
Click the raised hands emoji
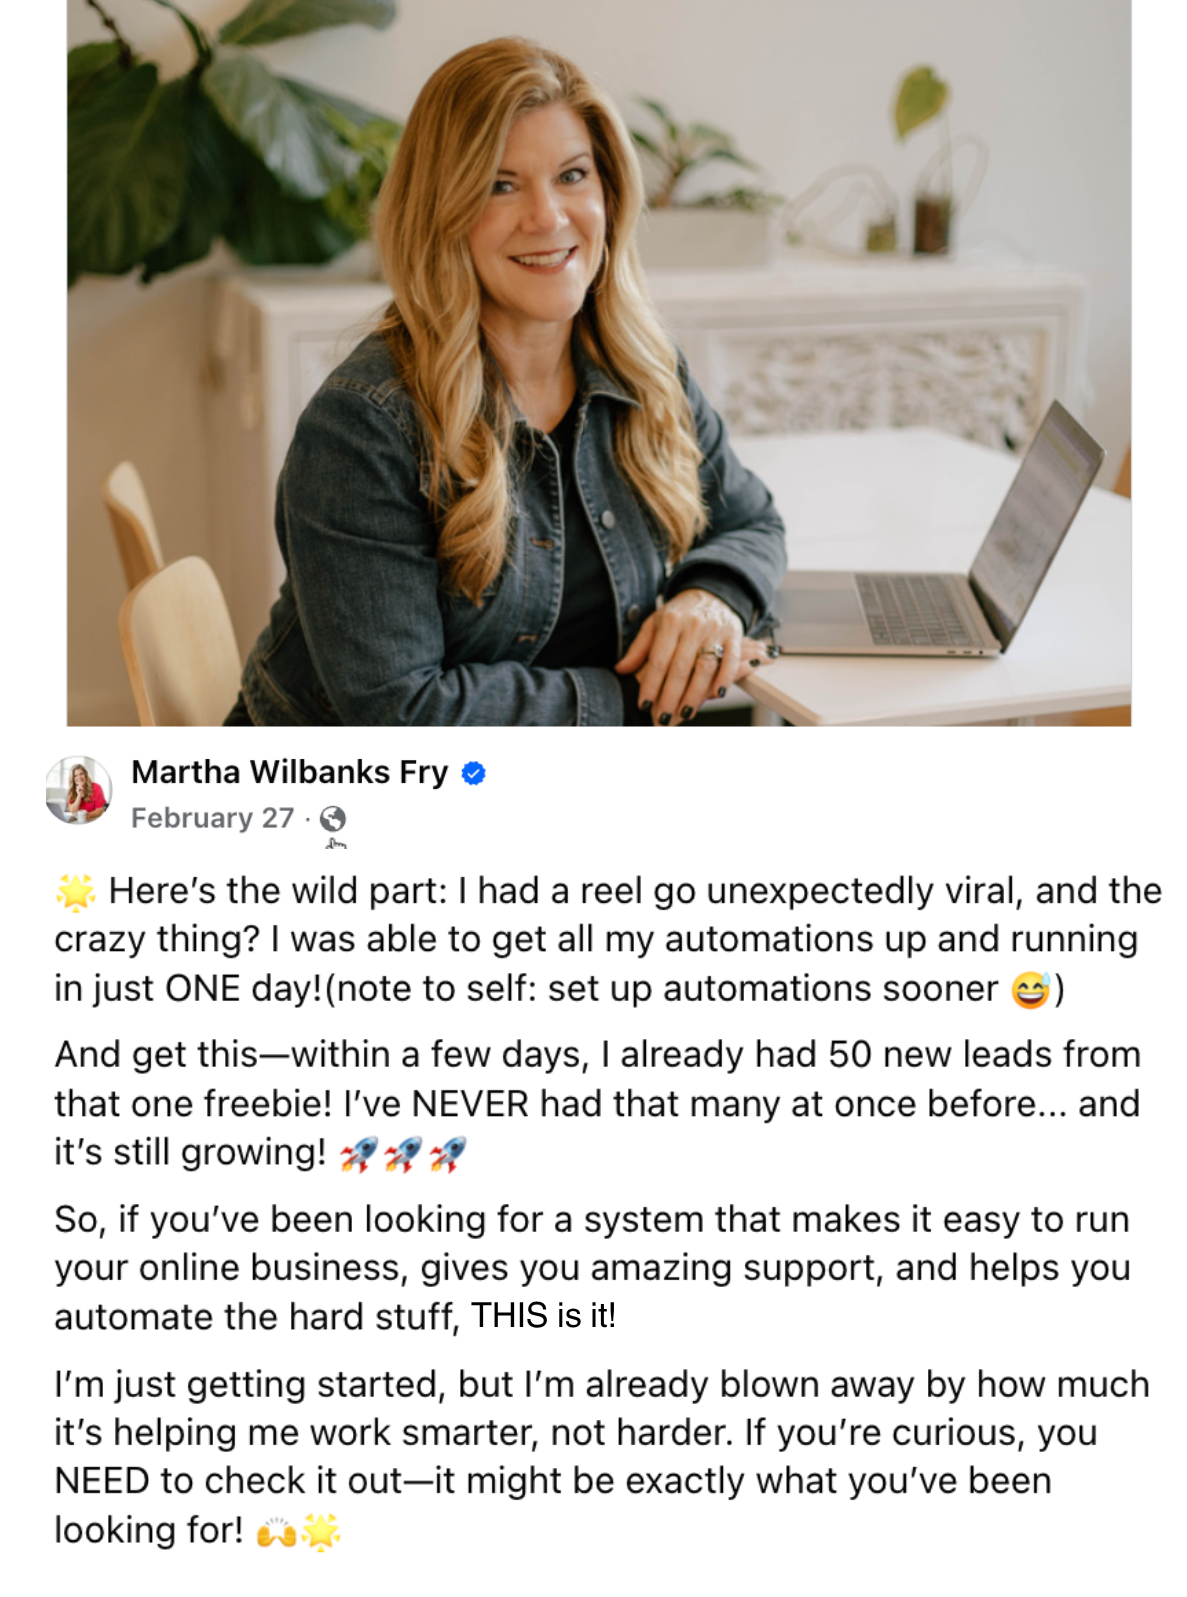pos(277,1531)
